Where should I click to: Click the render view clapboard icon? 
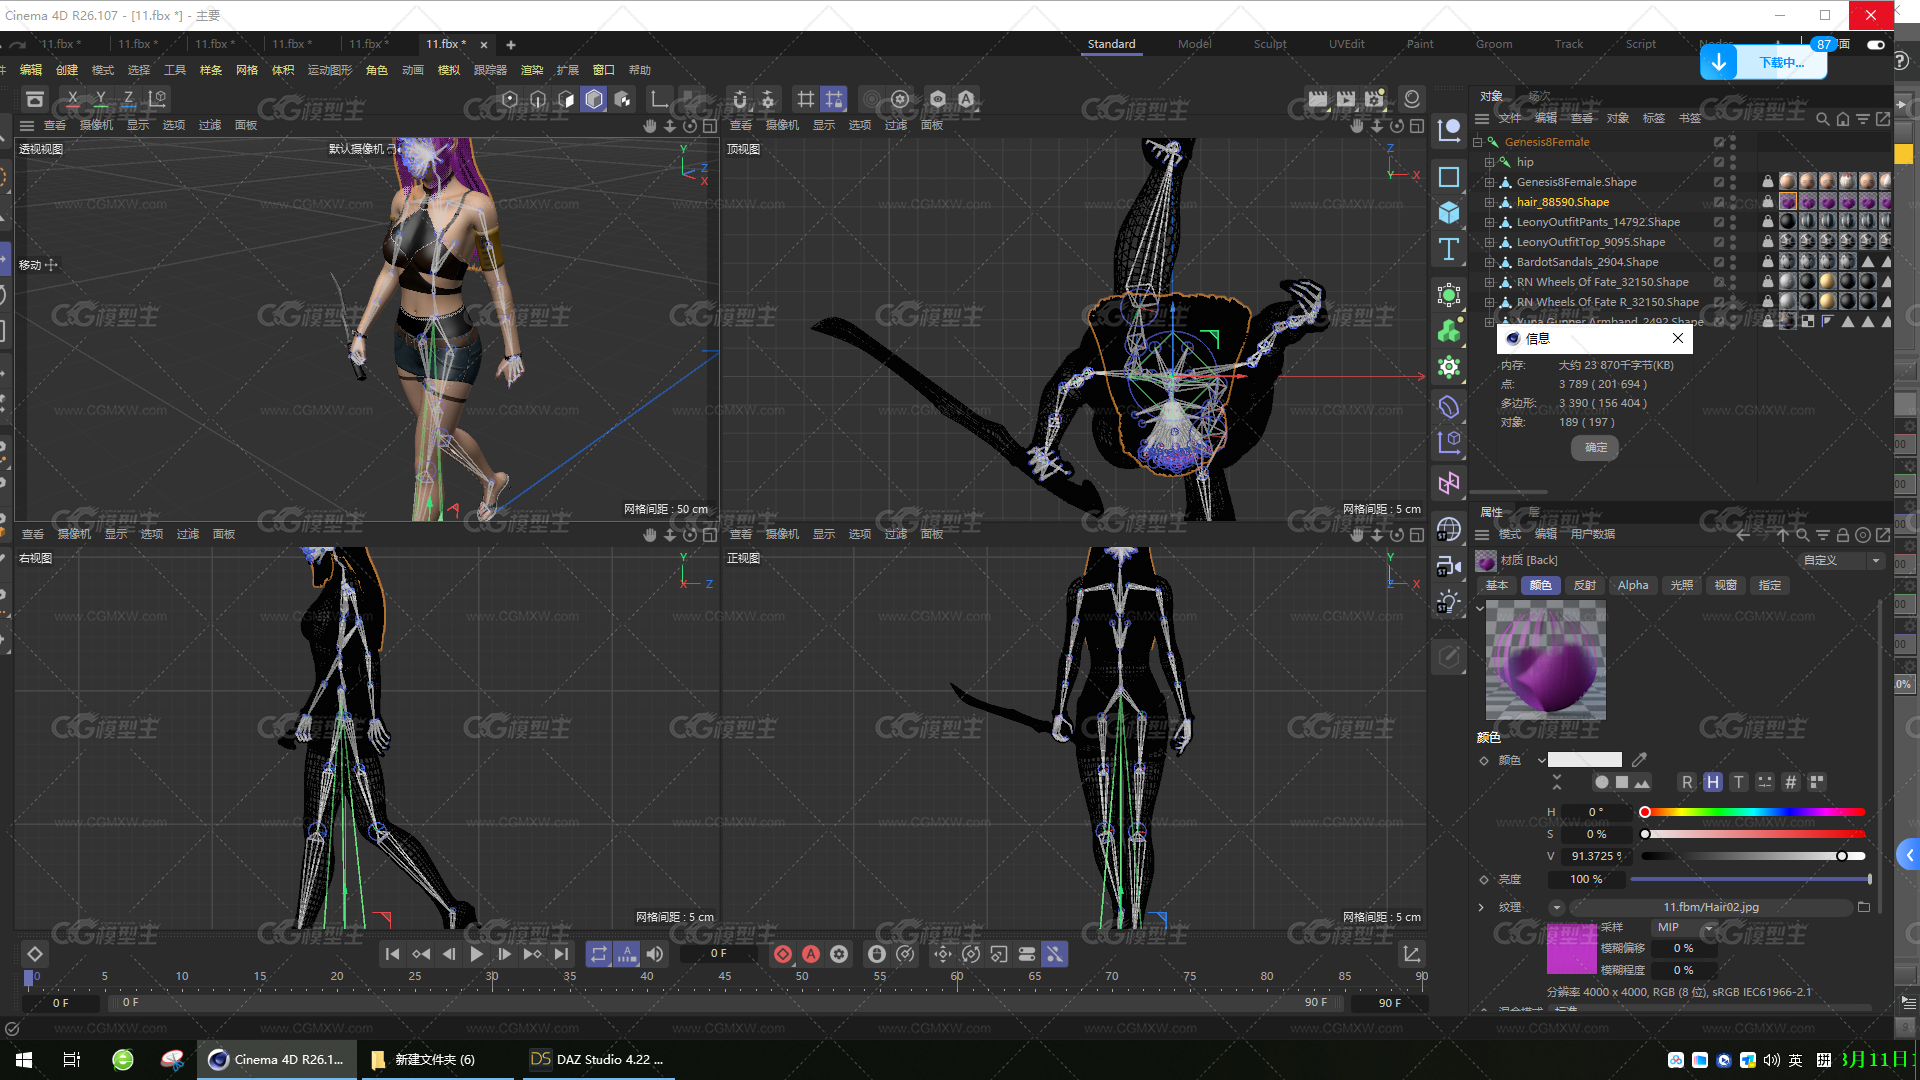1318,99
